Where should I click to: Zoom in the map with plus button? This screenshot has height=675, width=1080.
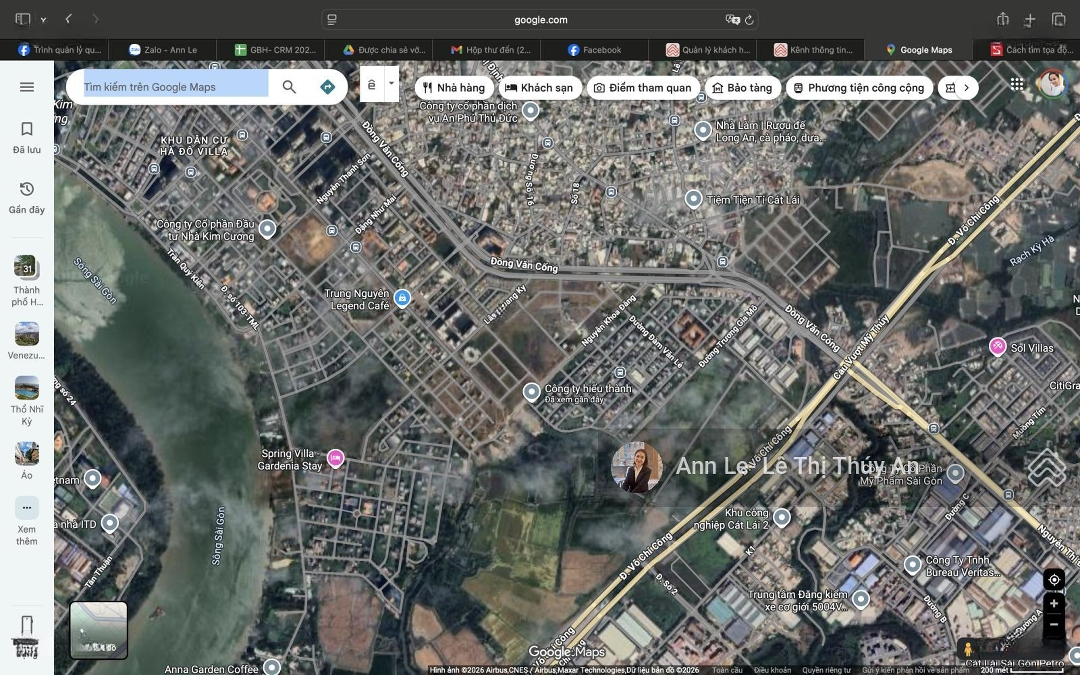1054,604
